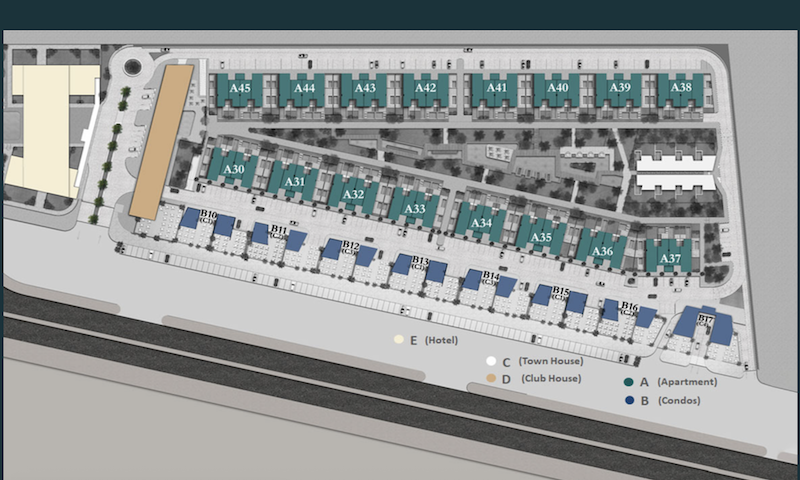Select the orange Club House building
The width and height of the screenshot is (800, 480).
(x=160, y=142)
